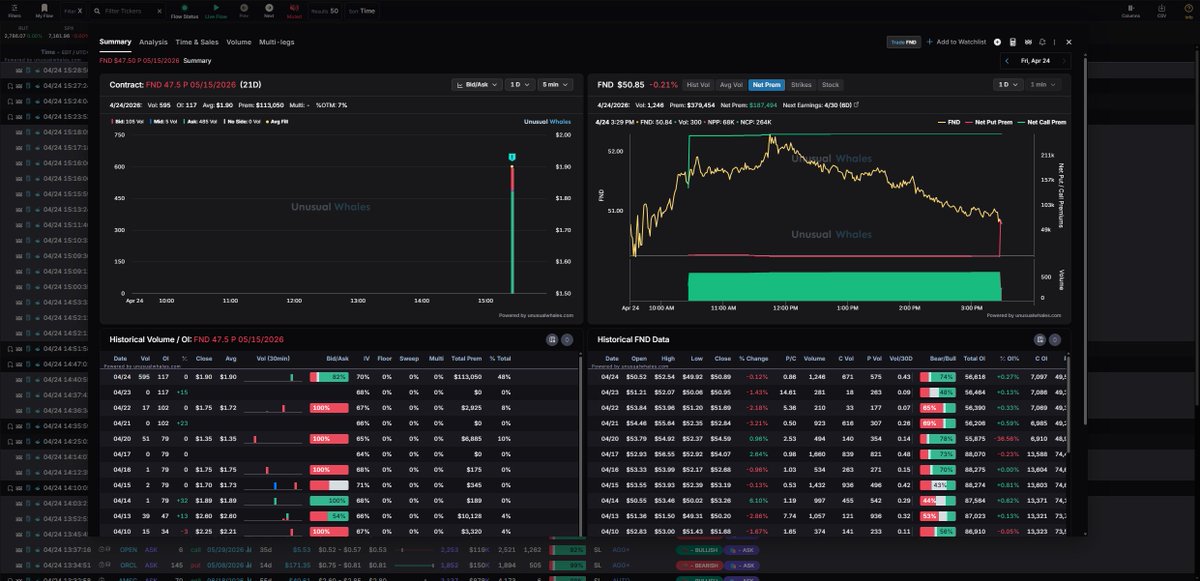Open Bid/Ask chart type dropdown
1200x581 pixels.
click(x=476, y=85)
